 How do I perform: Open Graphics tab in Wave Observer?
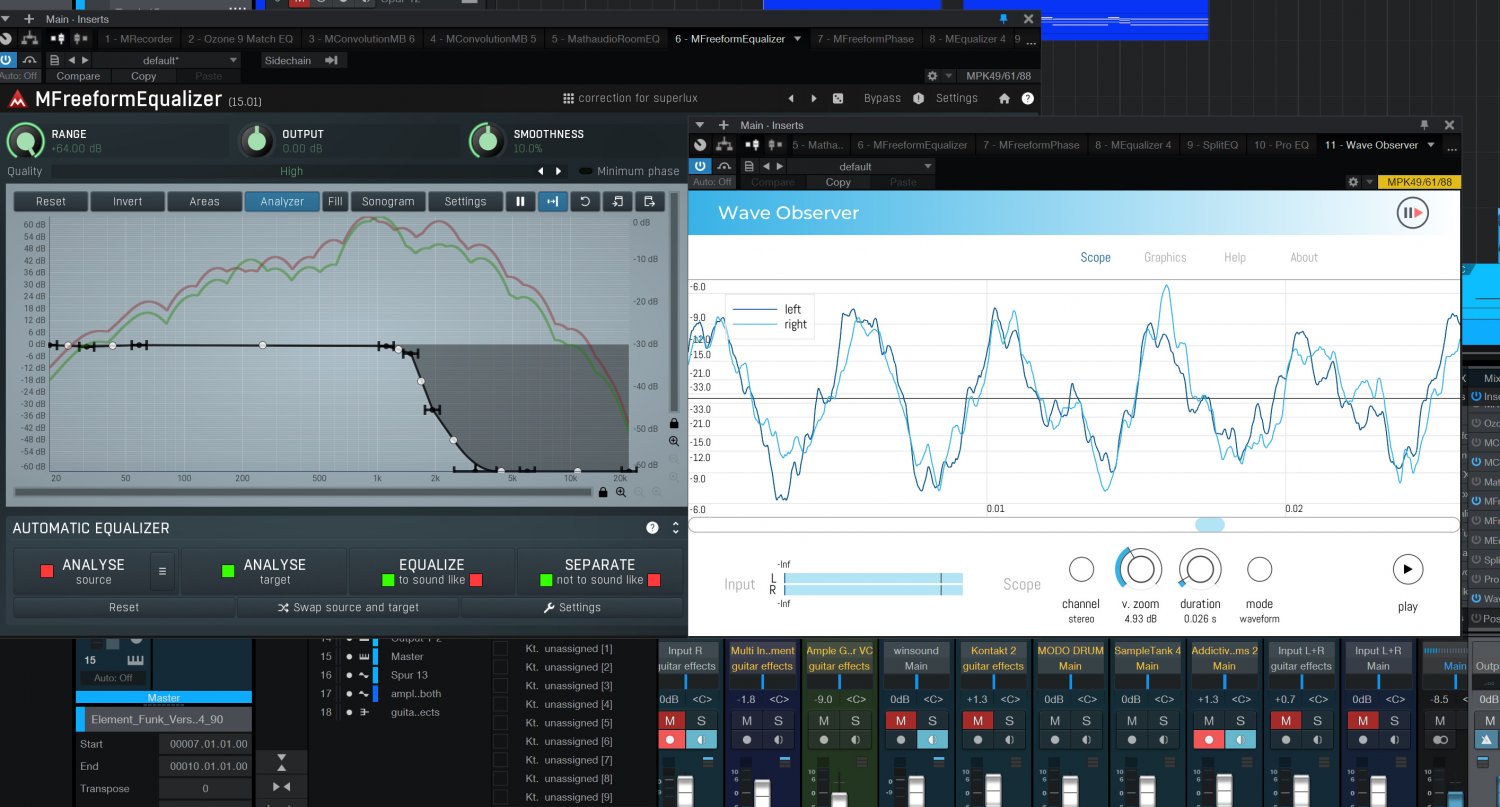point(1165,257)
